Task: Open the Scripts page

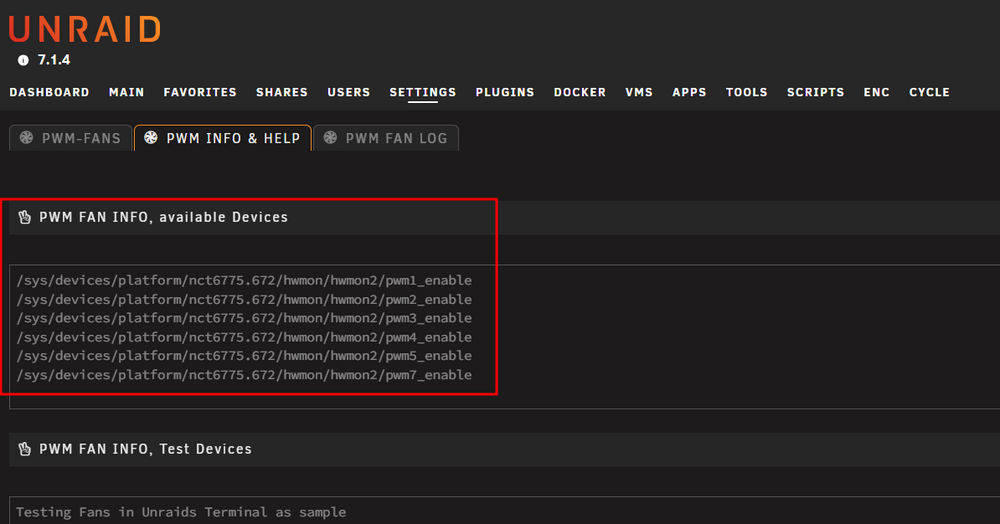Action: [816, 92]
